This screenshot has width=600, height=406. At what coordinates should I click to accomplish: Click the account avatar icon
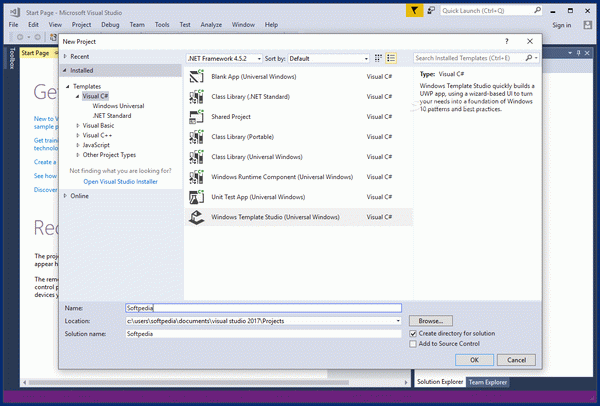[587, 25]
